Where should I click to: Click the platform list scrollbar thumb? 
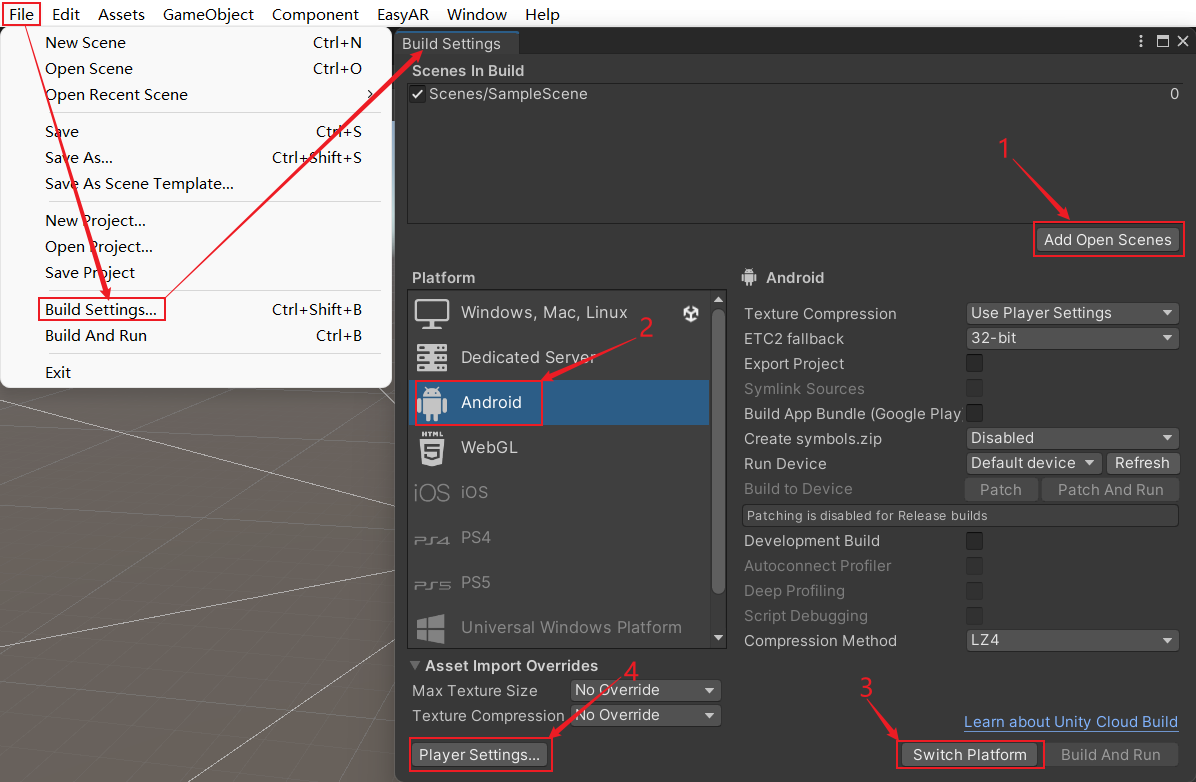719,450
